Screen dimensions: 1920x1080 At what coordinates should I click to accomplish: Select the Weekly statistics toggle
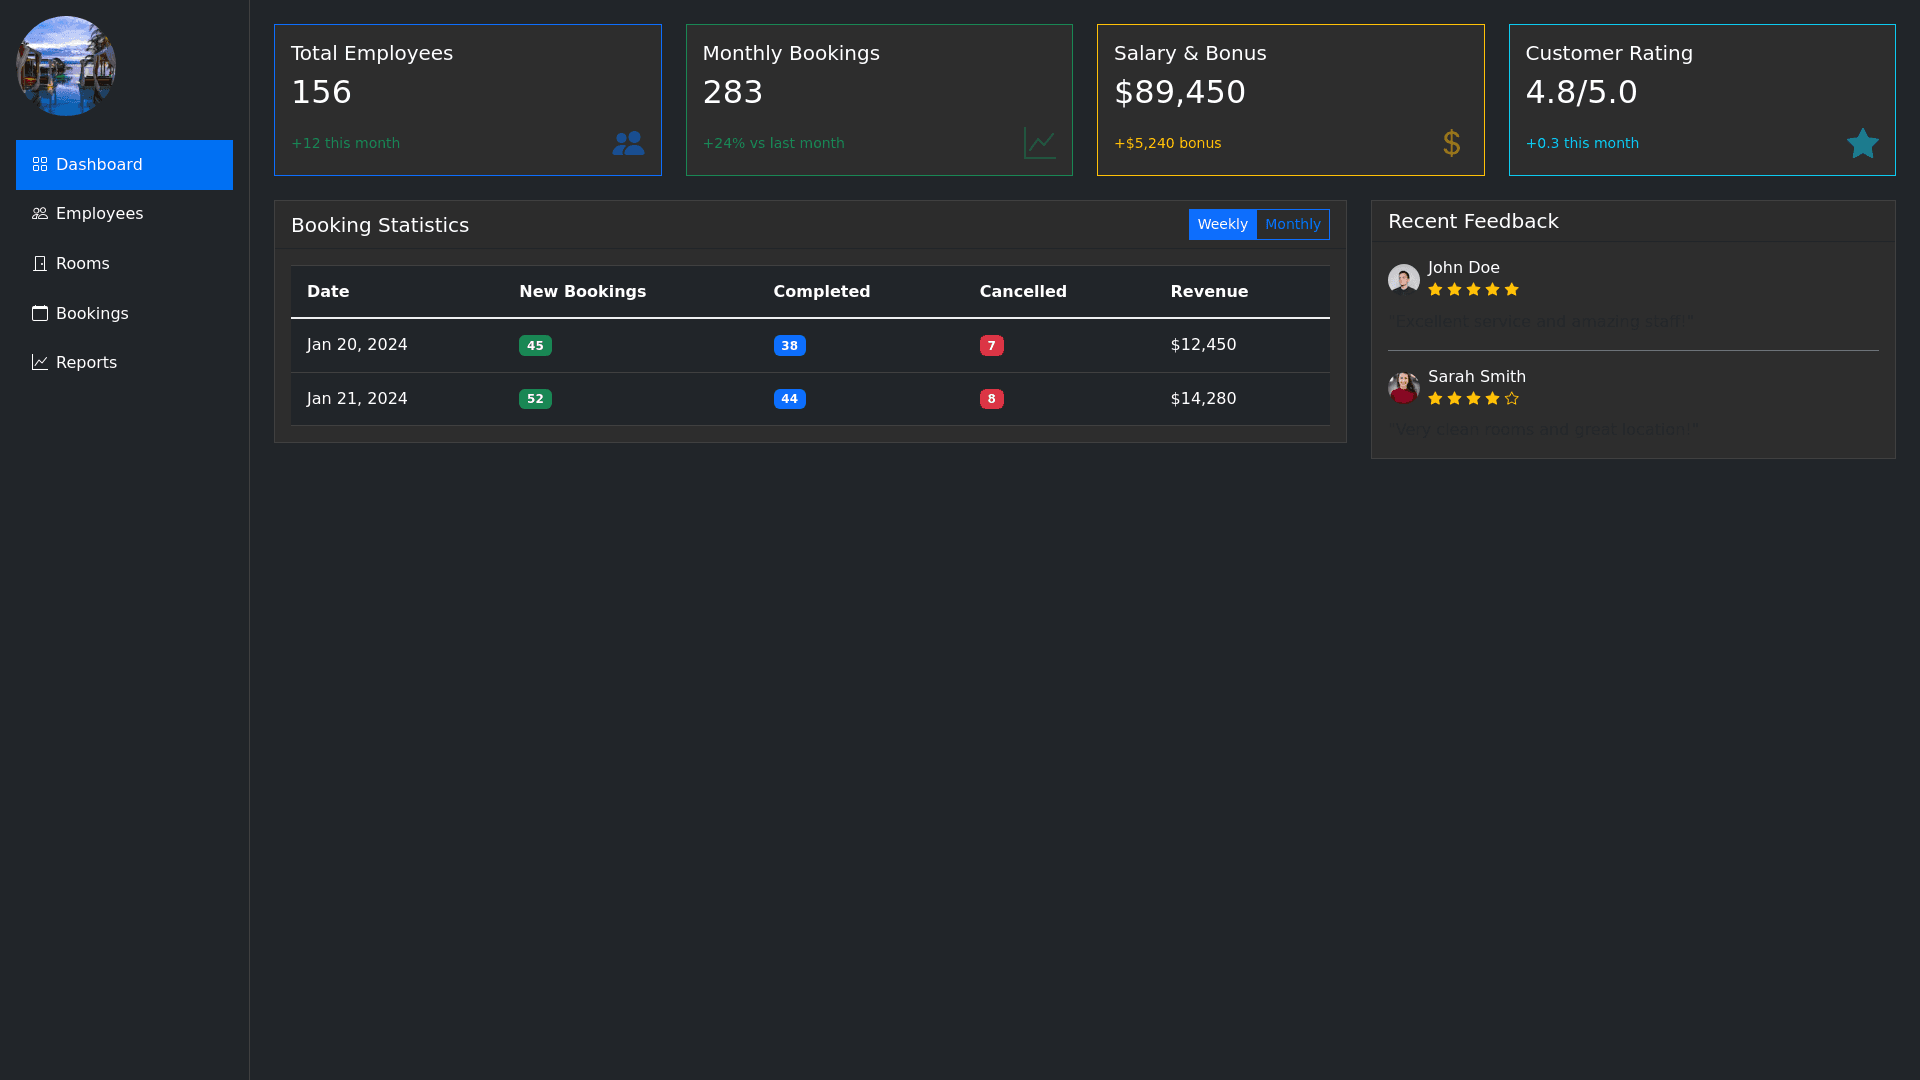coord(1222,224)
